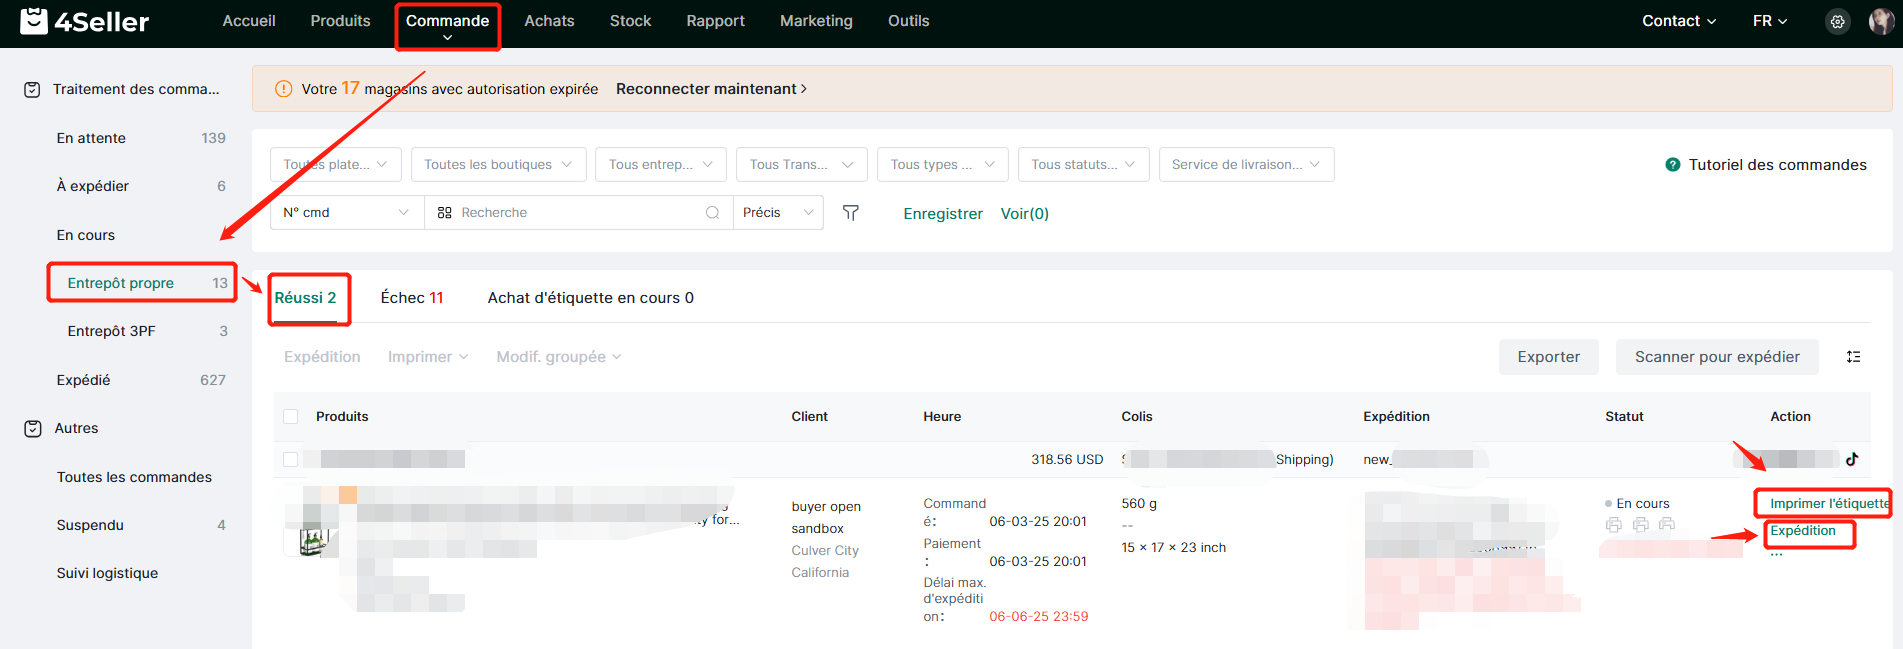
Task: Click Scanner pour expédier button
Action: pyautogui.click(x=1717, y=357)
